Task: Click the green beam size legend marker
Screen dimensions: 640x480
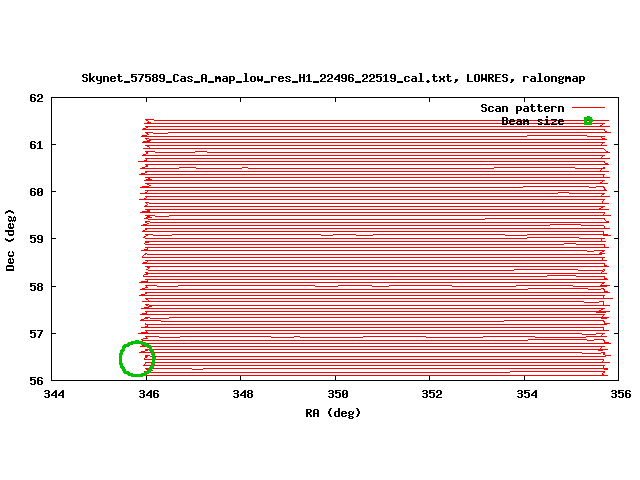Action: pyautogui.click(x=588, y=120)
